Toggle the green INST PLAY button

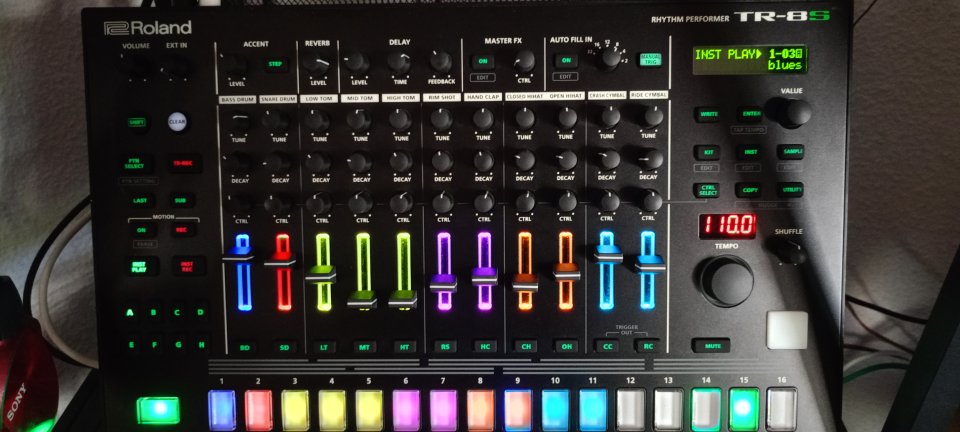pyautogui.click(x=139, y=266)
